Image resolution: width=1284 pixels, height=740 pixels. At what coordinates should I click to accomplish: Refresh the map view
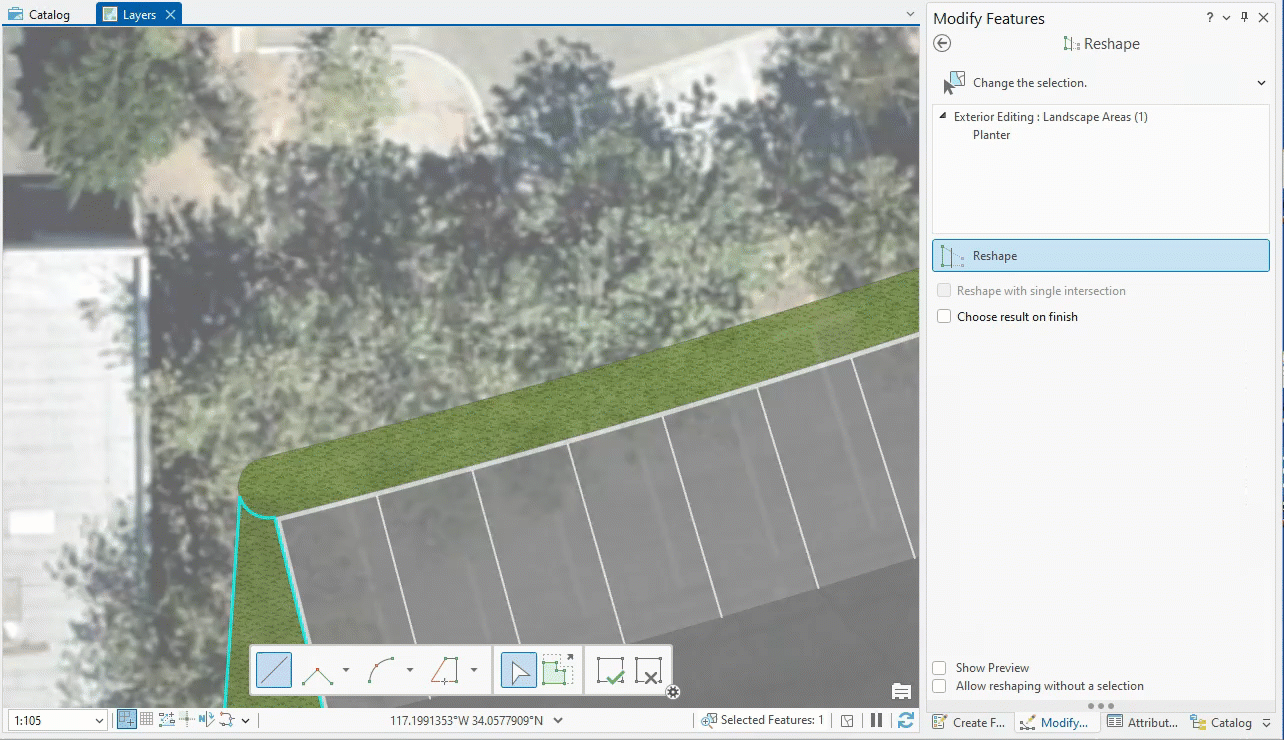click(x=906, y=720)
